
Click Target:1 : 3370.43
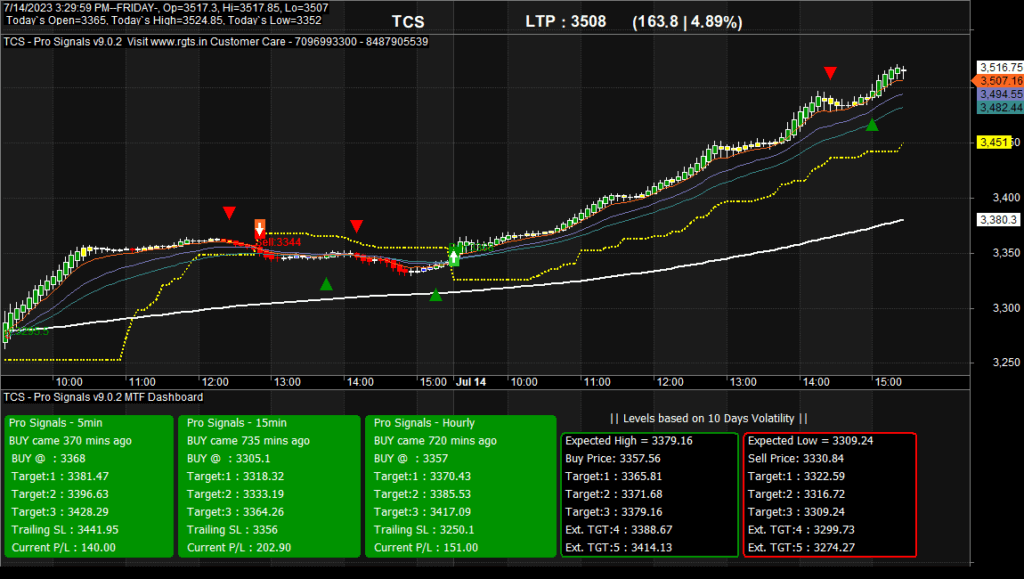[423, 477]
